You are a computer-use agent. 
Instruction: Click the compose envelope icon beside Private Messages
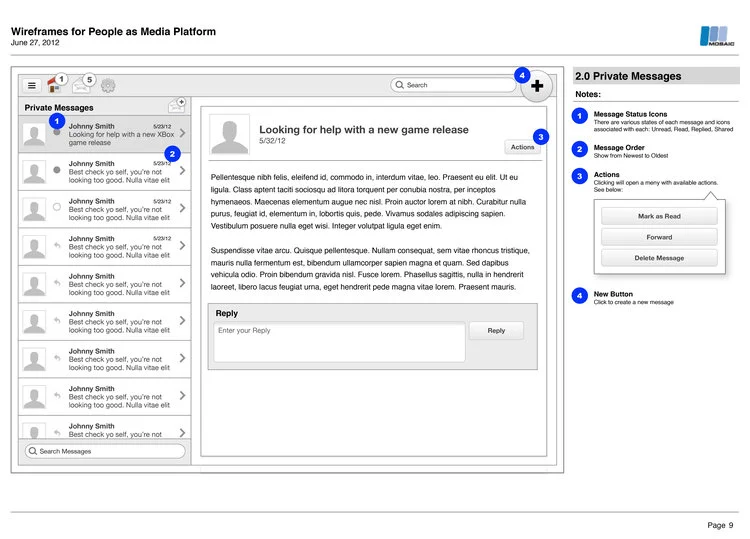pos(176,105)
